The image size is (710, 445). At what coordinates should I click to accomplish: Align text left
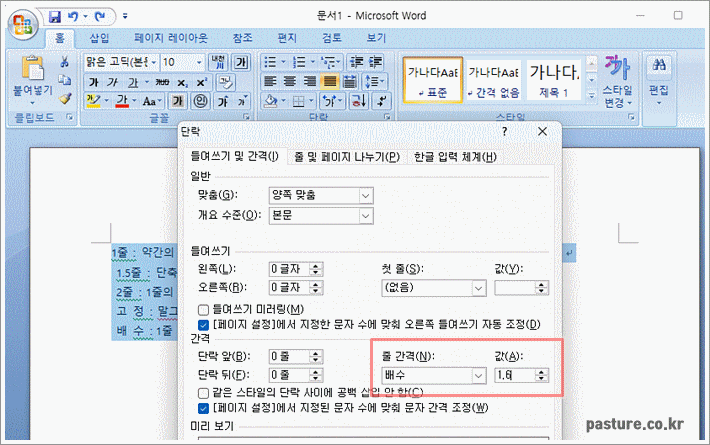(270, 81)
